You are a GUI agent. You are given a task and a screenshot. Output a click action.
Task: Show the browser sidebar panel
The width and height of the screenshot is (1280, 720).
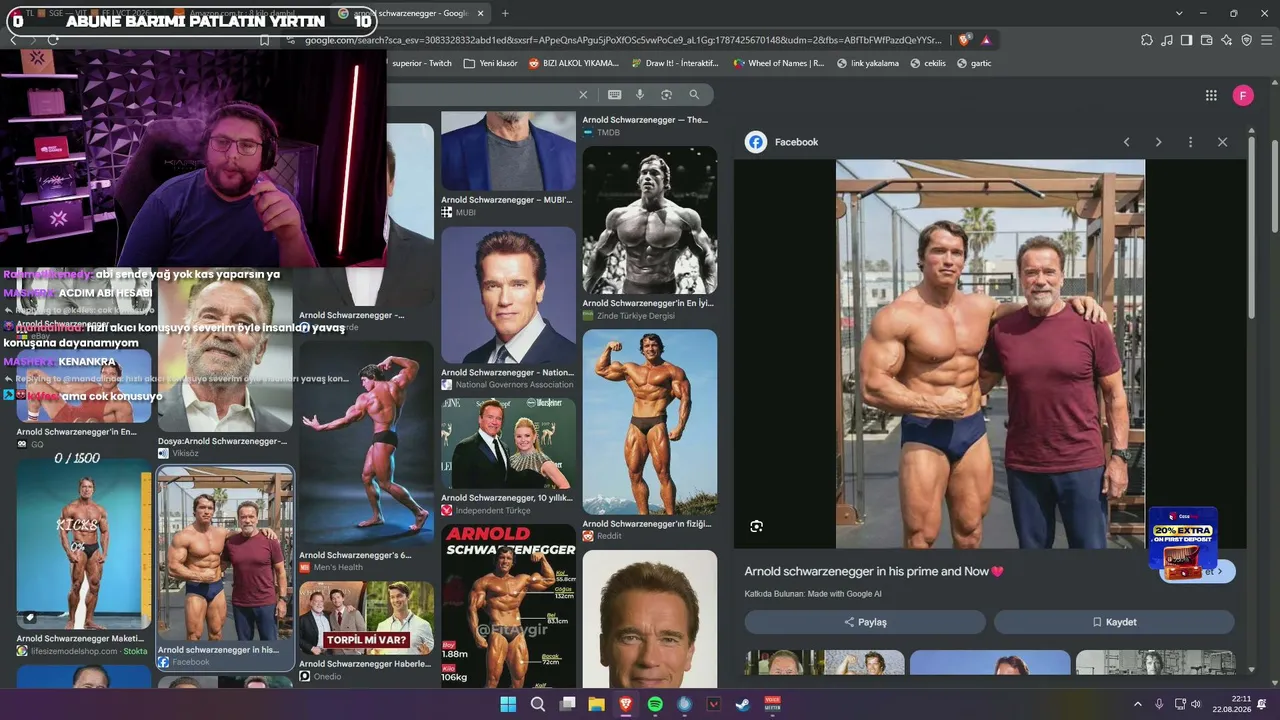click(x=1187, y=40)
